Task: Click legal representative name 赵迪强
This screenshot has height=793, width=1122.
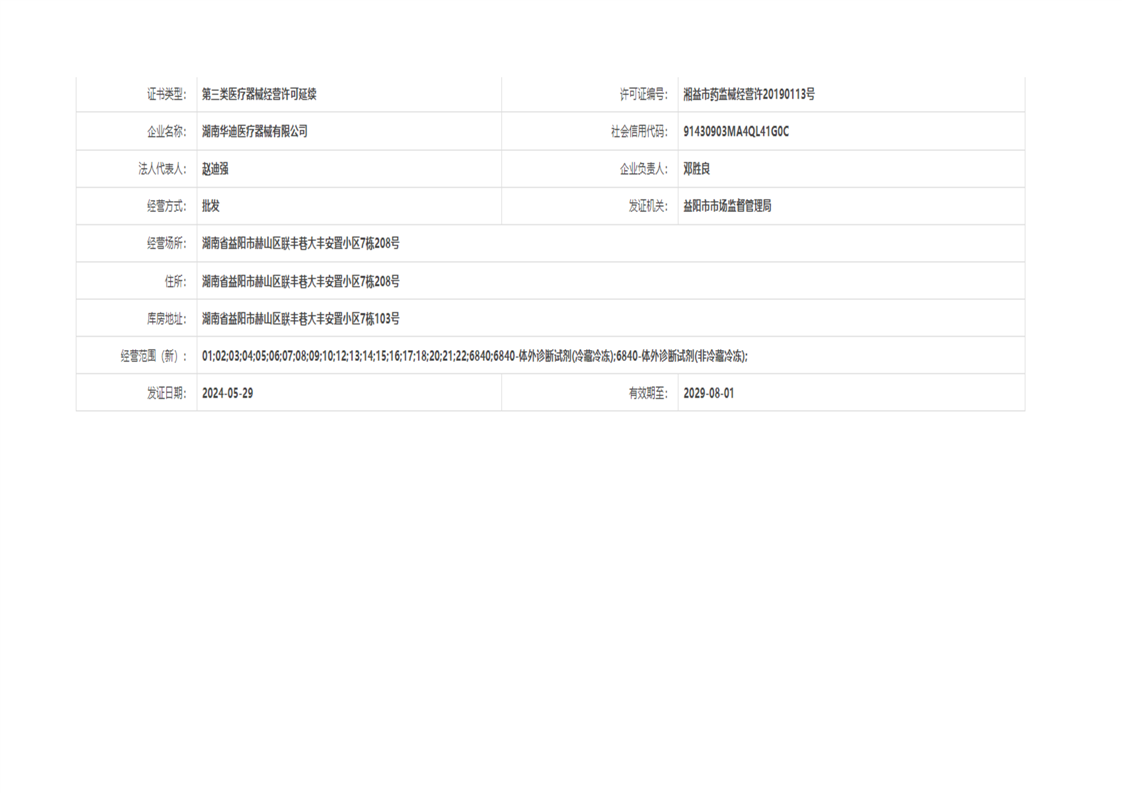Action: coord(215,169)
